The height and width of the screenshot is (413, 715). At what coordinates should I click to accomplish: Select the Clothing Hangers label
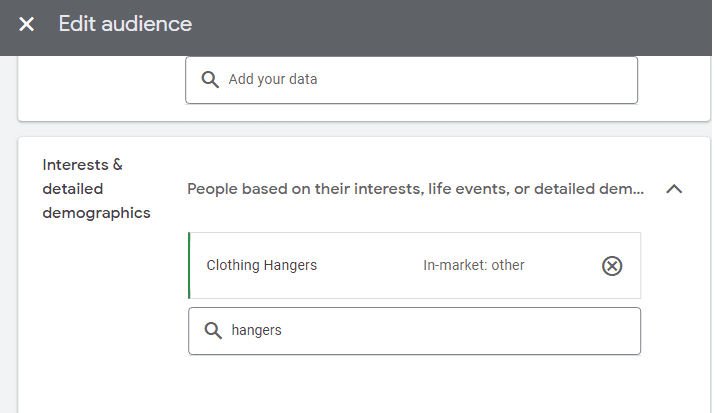261,265
